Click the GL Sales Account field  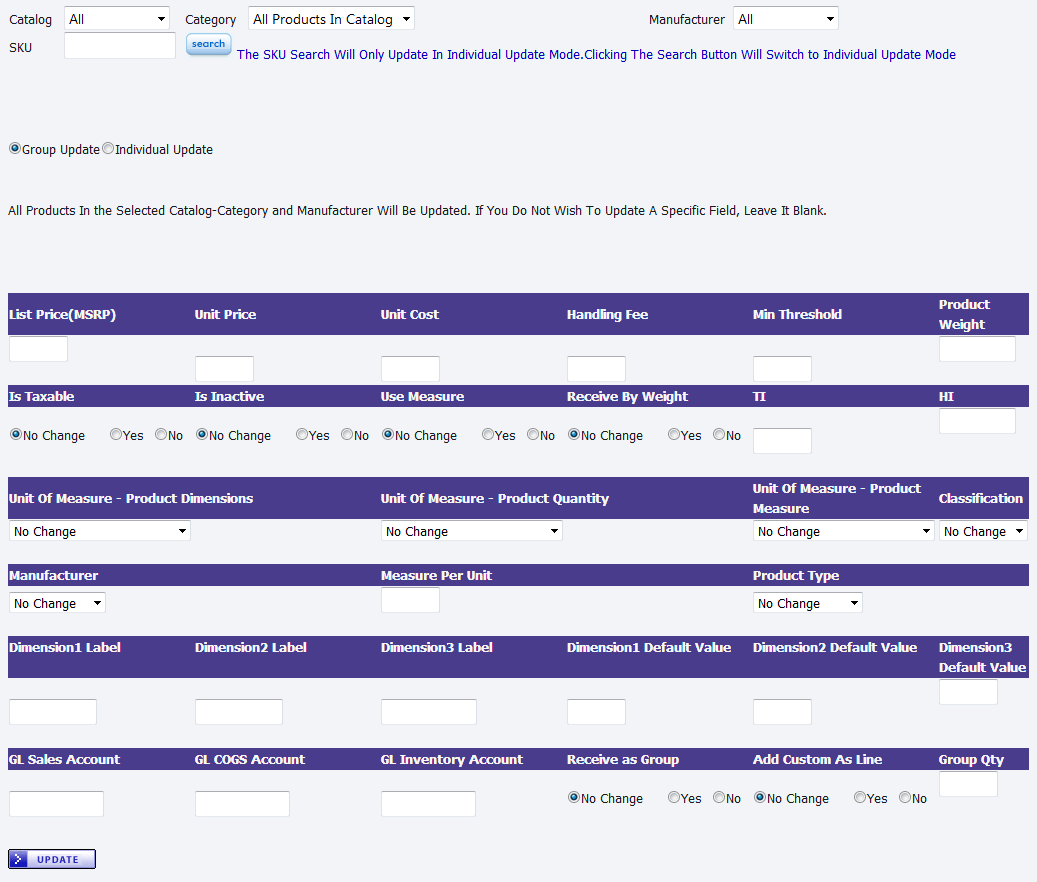56,804
